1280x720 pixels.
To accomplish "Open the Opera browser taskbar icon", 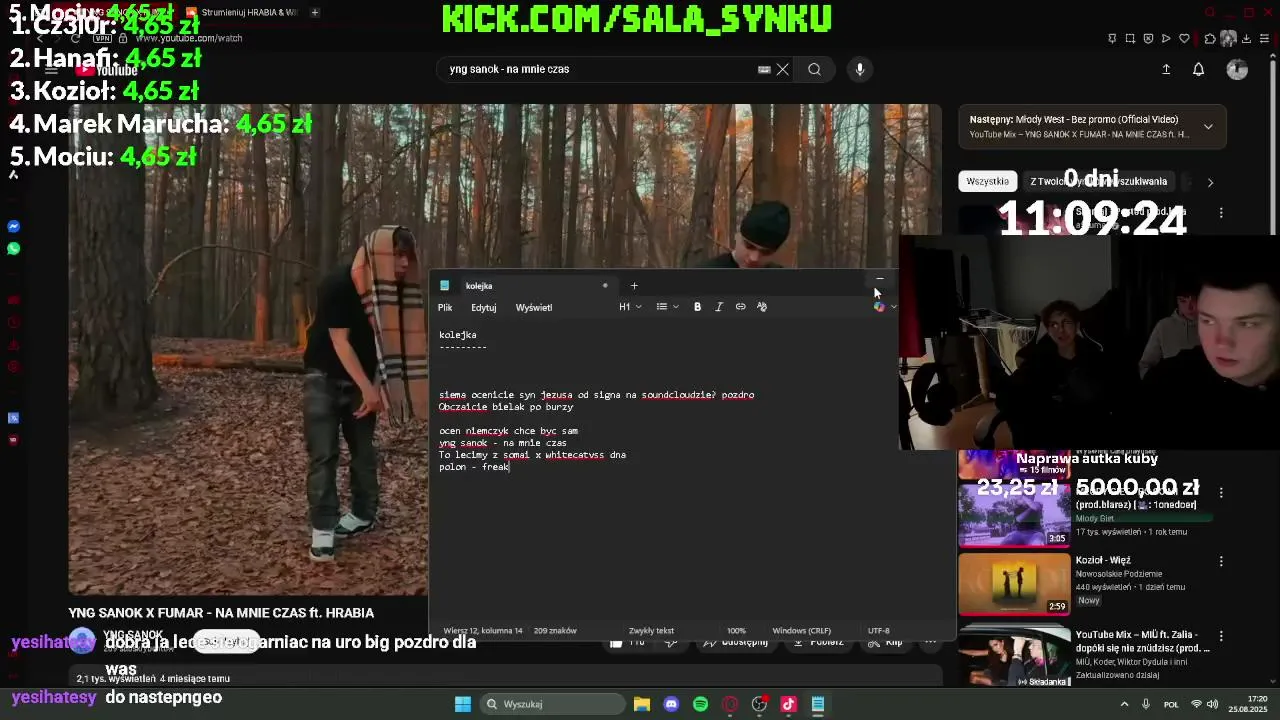I will (730, 704).
